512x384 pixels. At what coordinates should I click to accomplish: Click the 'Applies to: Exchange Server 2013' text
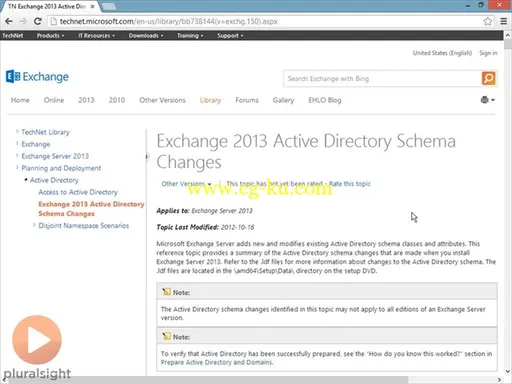click(x=204, y=211)
